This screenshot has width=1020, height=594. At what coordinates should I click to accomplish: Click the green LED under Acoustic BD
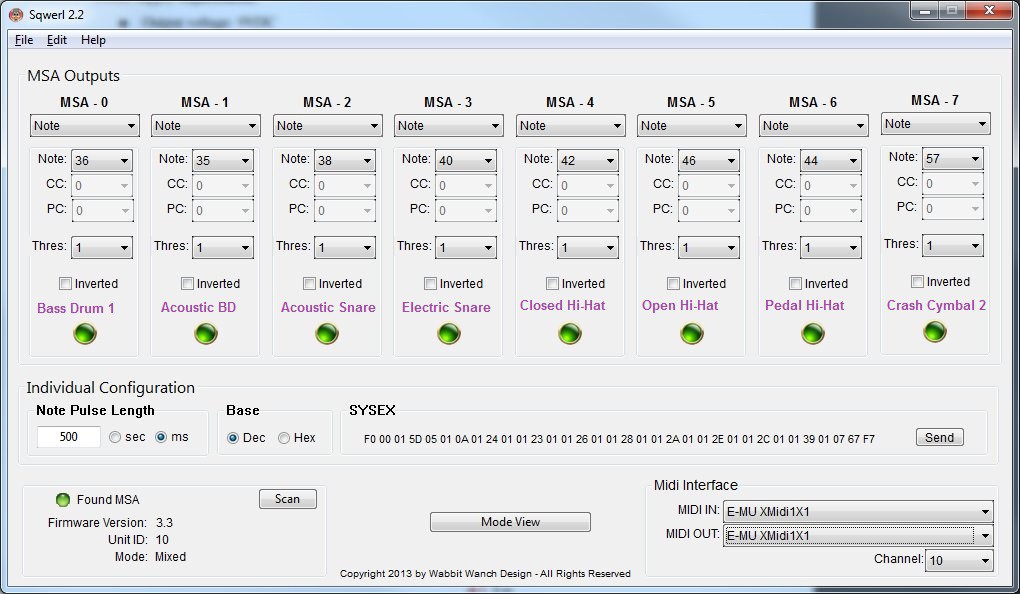point(206,335)
